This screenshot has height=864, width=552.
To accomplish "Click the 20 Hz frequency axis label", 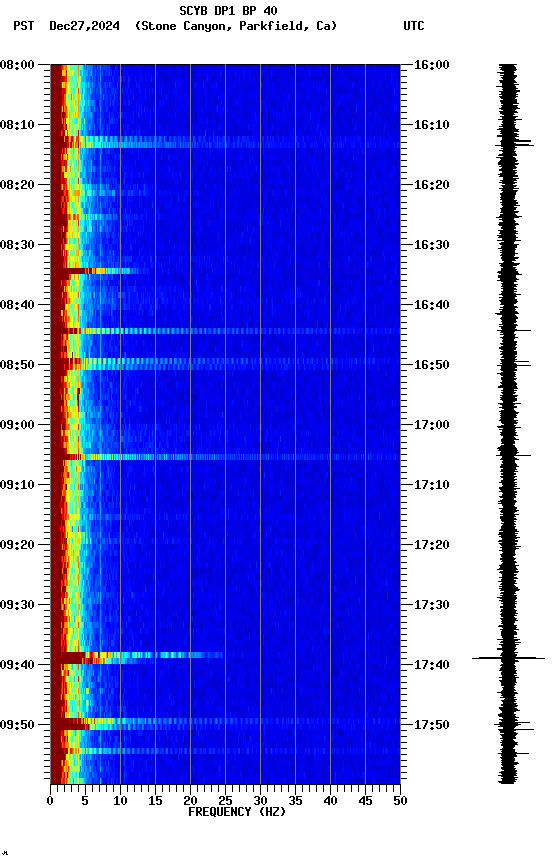I will (190, 801).
